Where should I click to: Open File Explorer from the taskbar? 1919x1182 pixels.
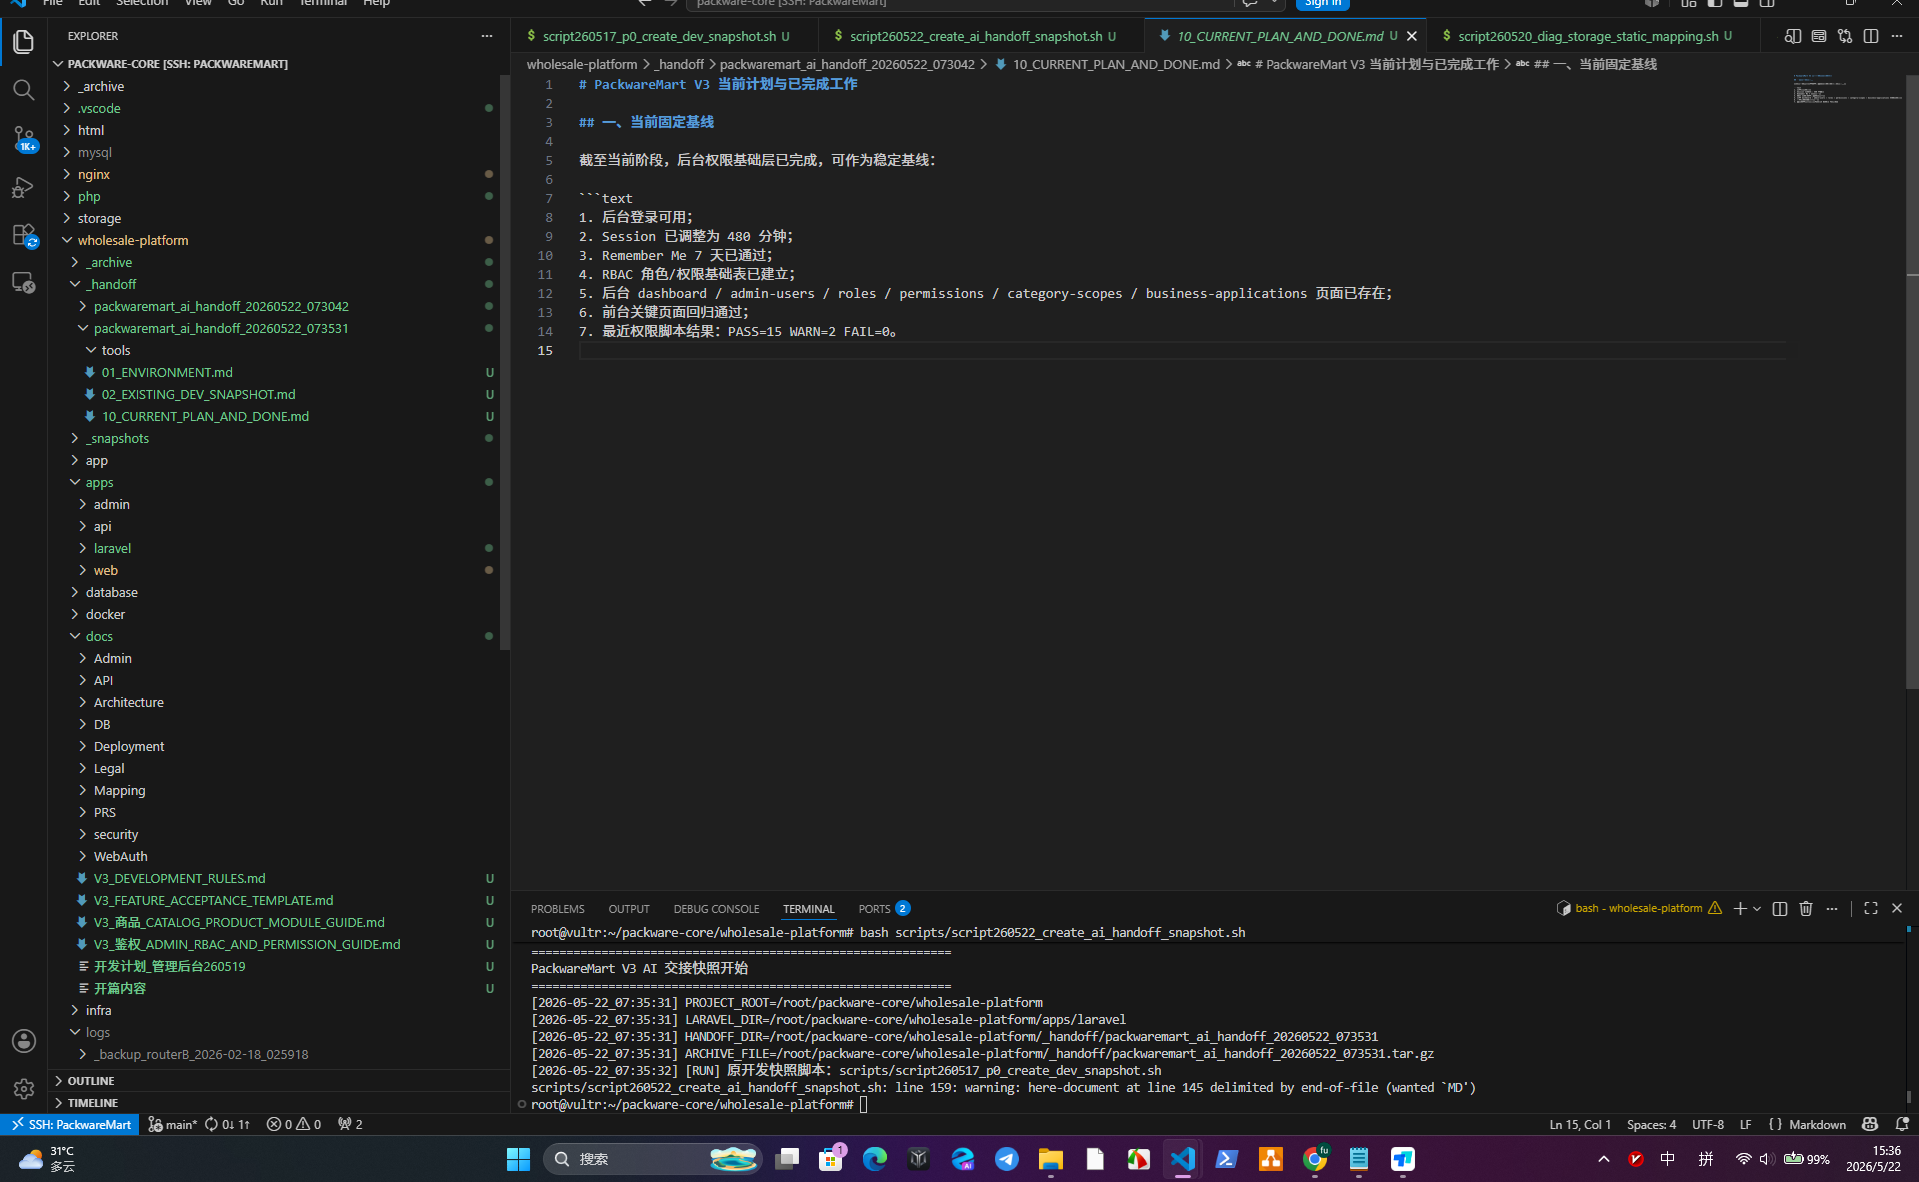pos(1051,1159)
